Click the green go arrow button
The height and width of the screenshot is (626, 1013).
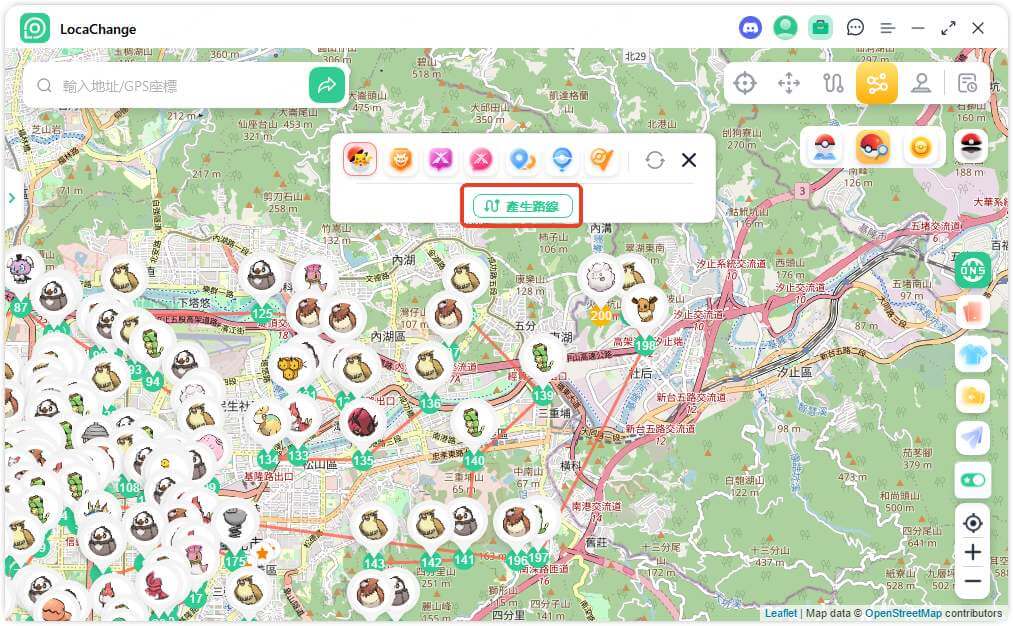pos(326,85)
